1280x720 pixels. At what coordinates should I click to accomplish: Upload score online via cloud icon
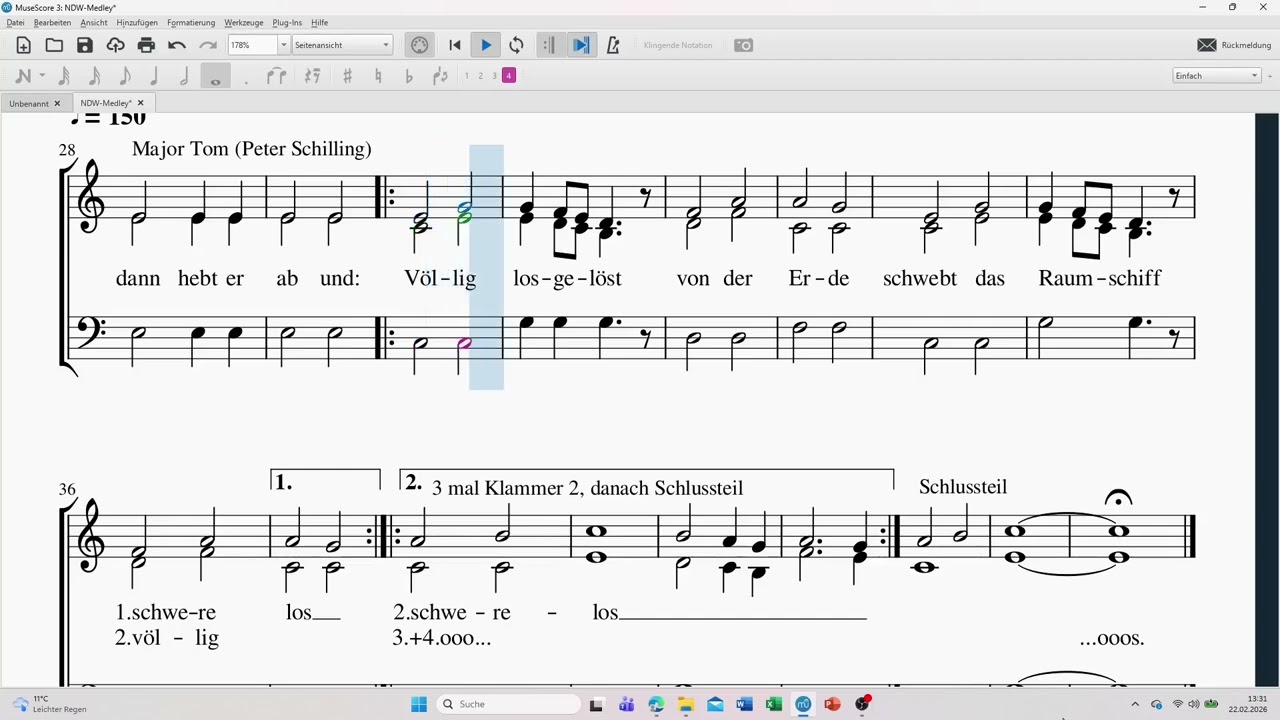click(116, 45)
